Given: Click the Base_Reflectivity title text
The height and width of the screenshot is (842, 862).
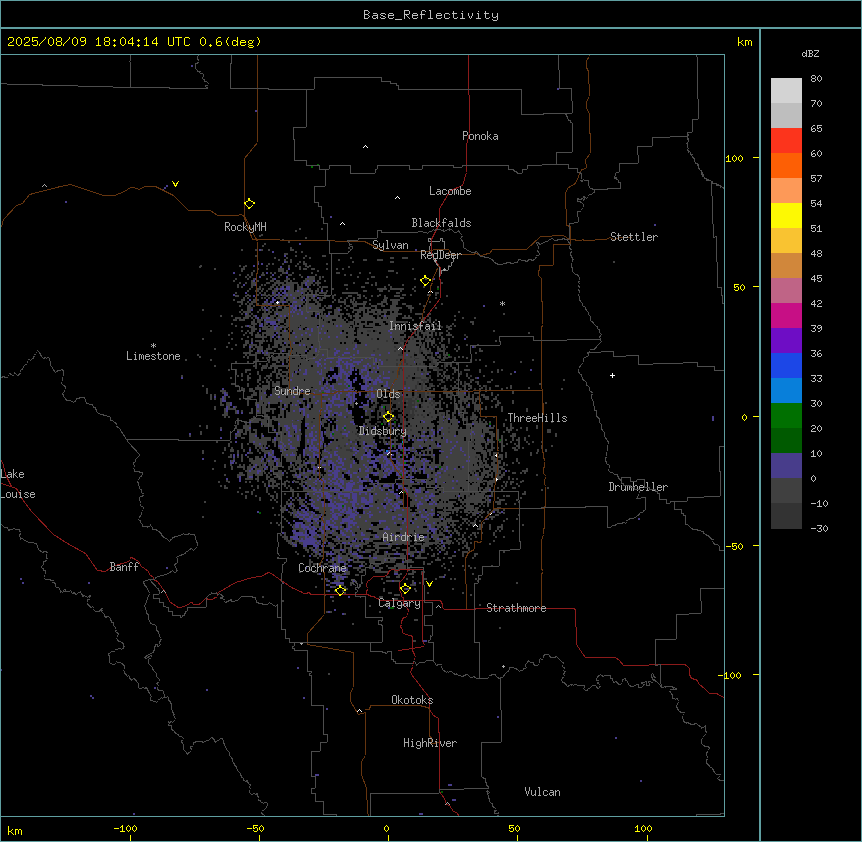Looking at the screenshot, I should 431,15.
